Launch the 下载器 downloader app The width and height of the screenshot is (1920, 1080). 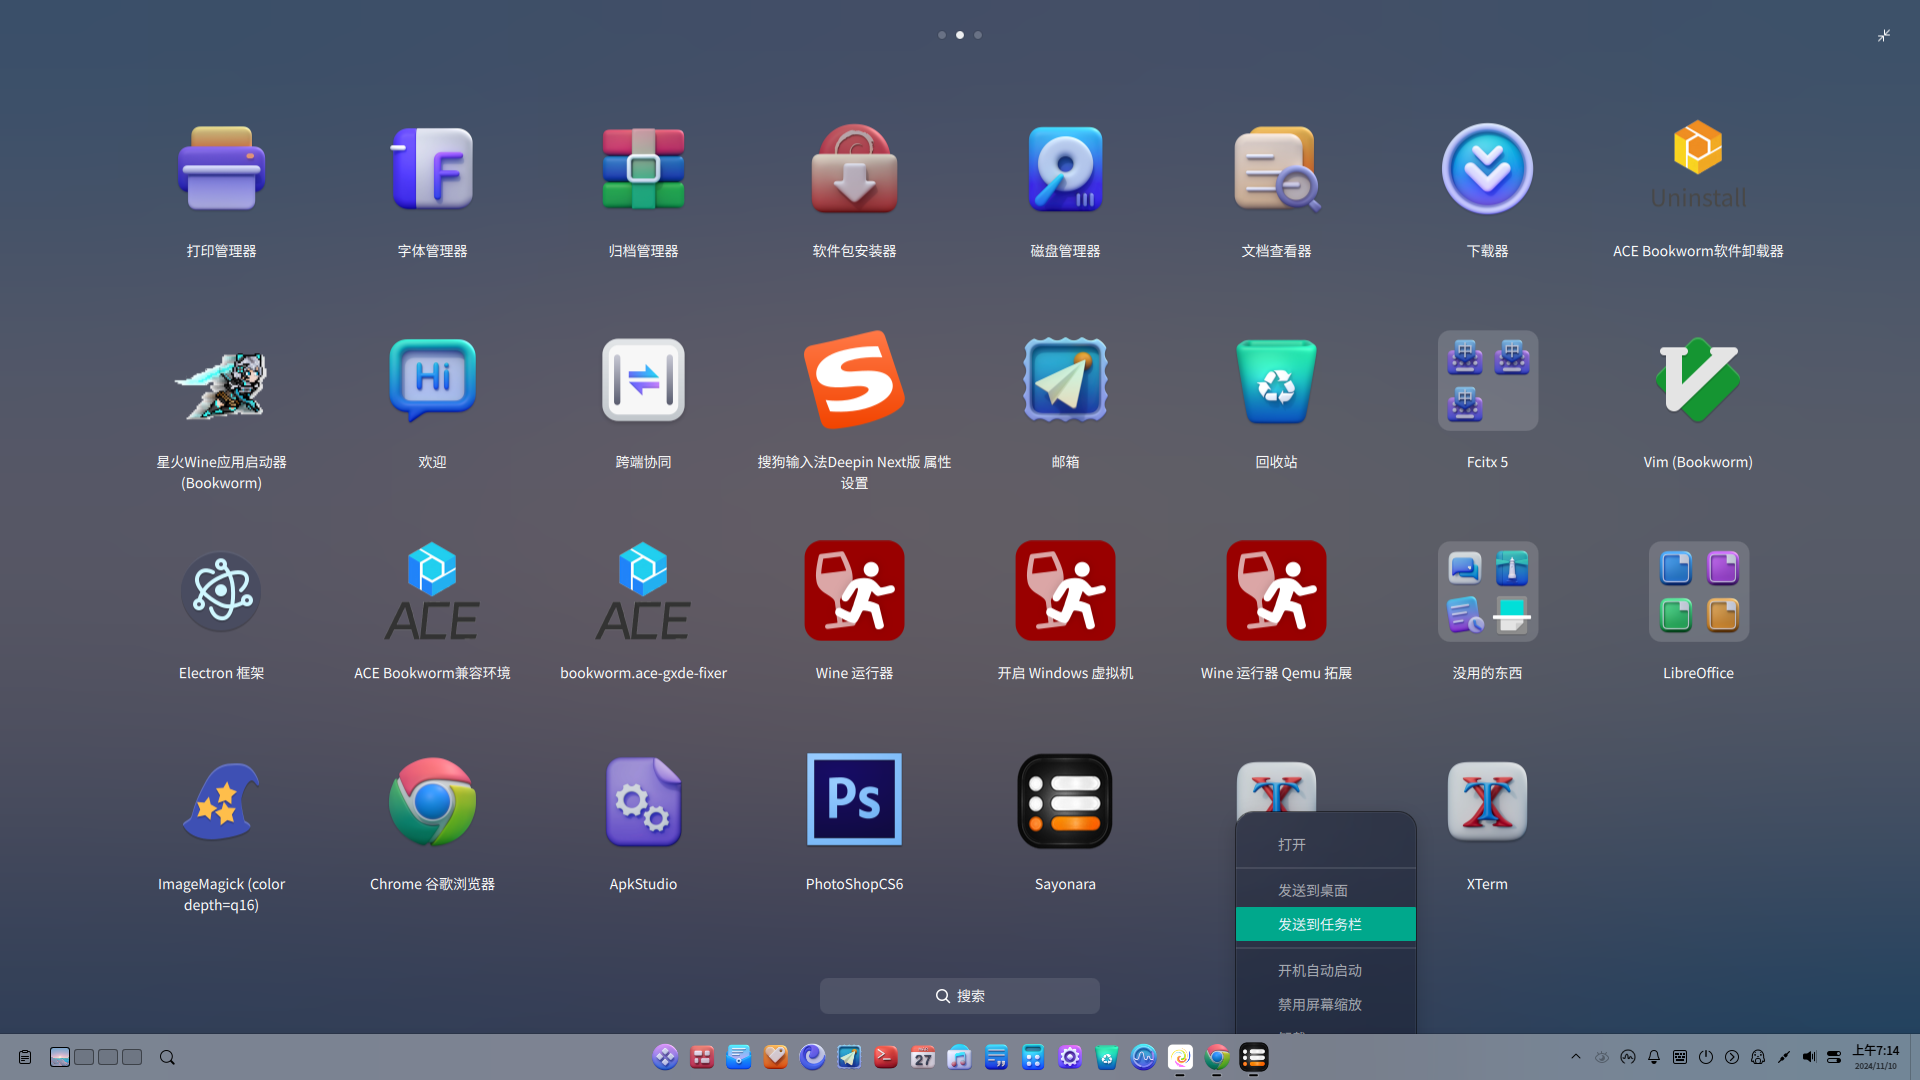tap(1487, 168)
